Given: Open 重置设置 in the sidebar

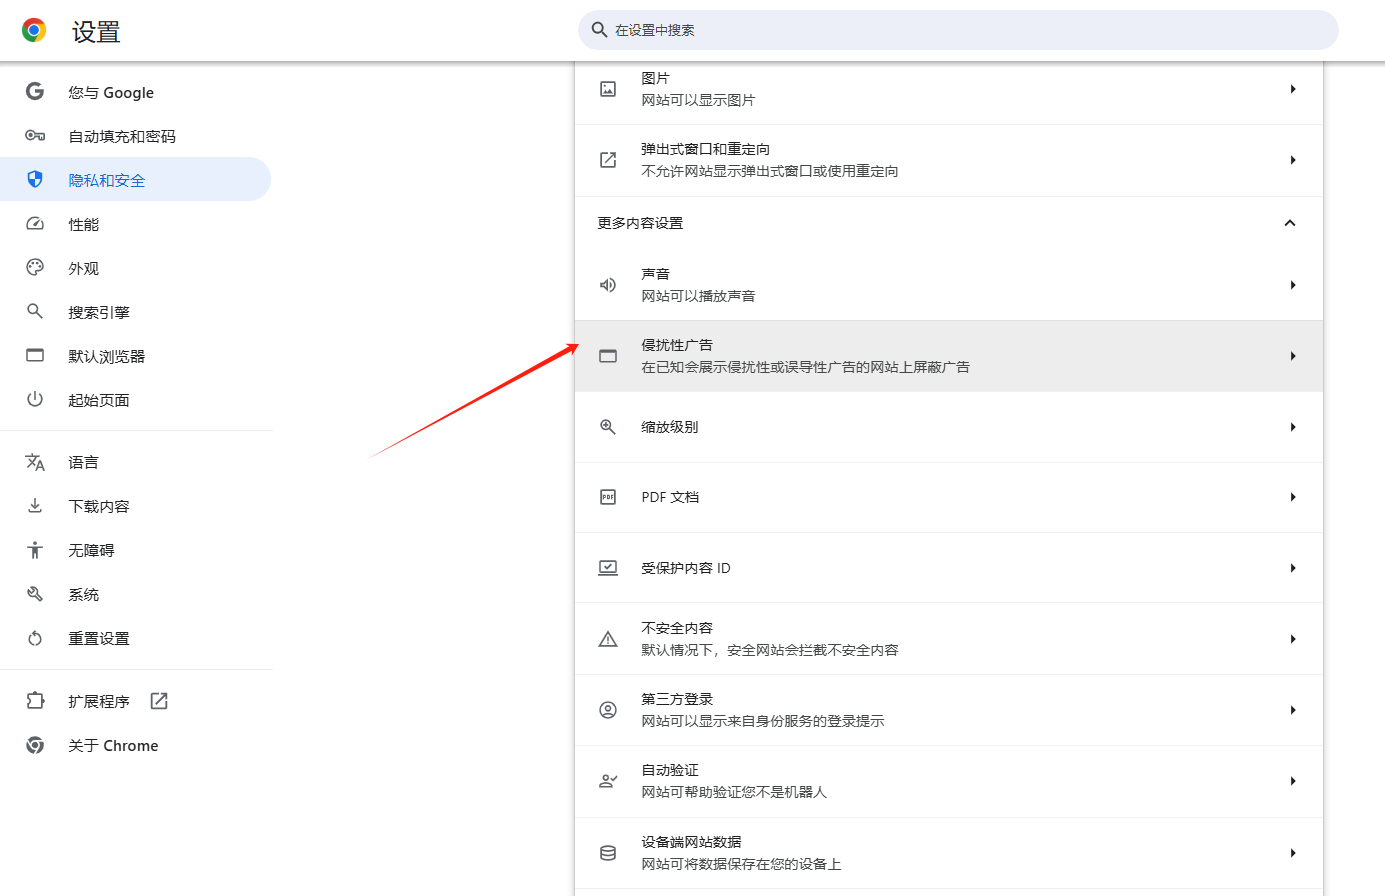Looking at the screenshot, I should click(135, 638).
